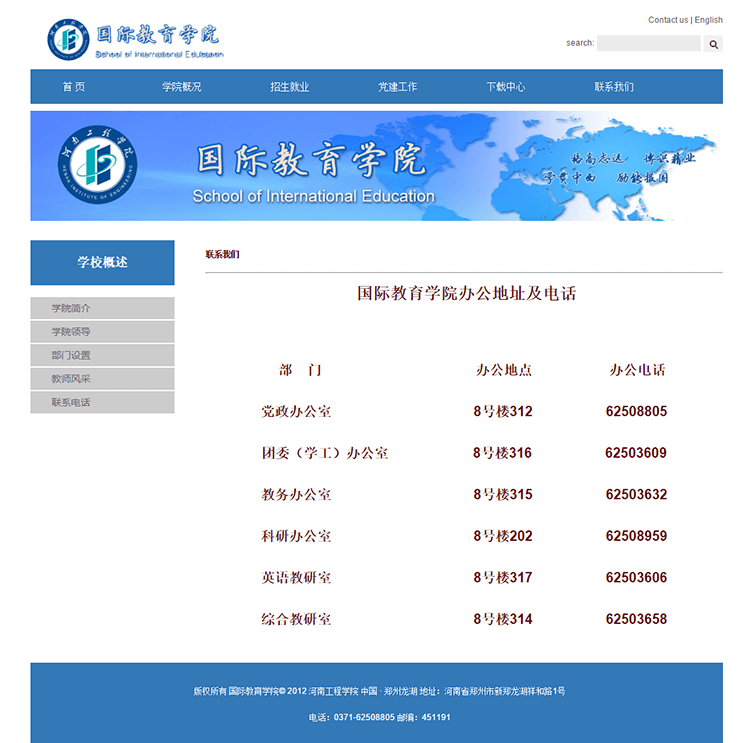Click the footer copyright line 版权所有

[x=379, y=691]
